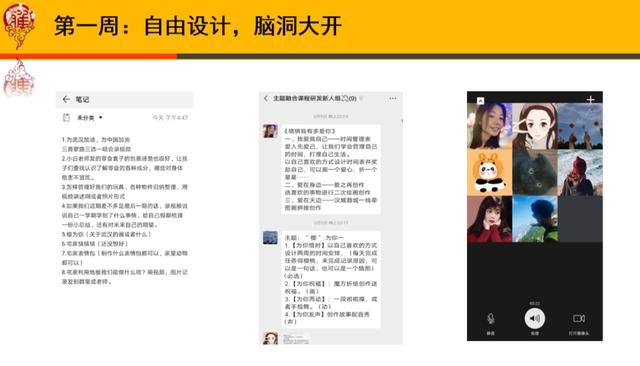Open the image message at chat bottom
Viewport: 640px width, 366px height.
tap(296, 338)
